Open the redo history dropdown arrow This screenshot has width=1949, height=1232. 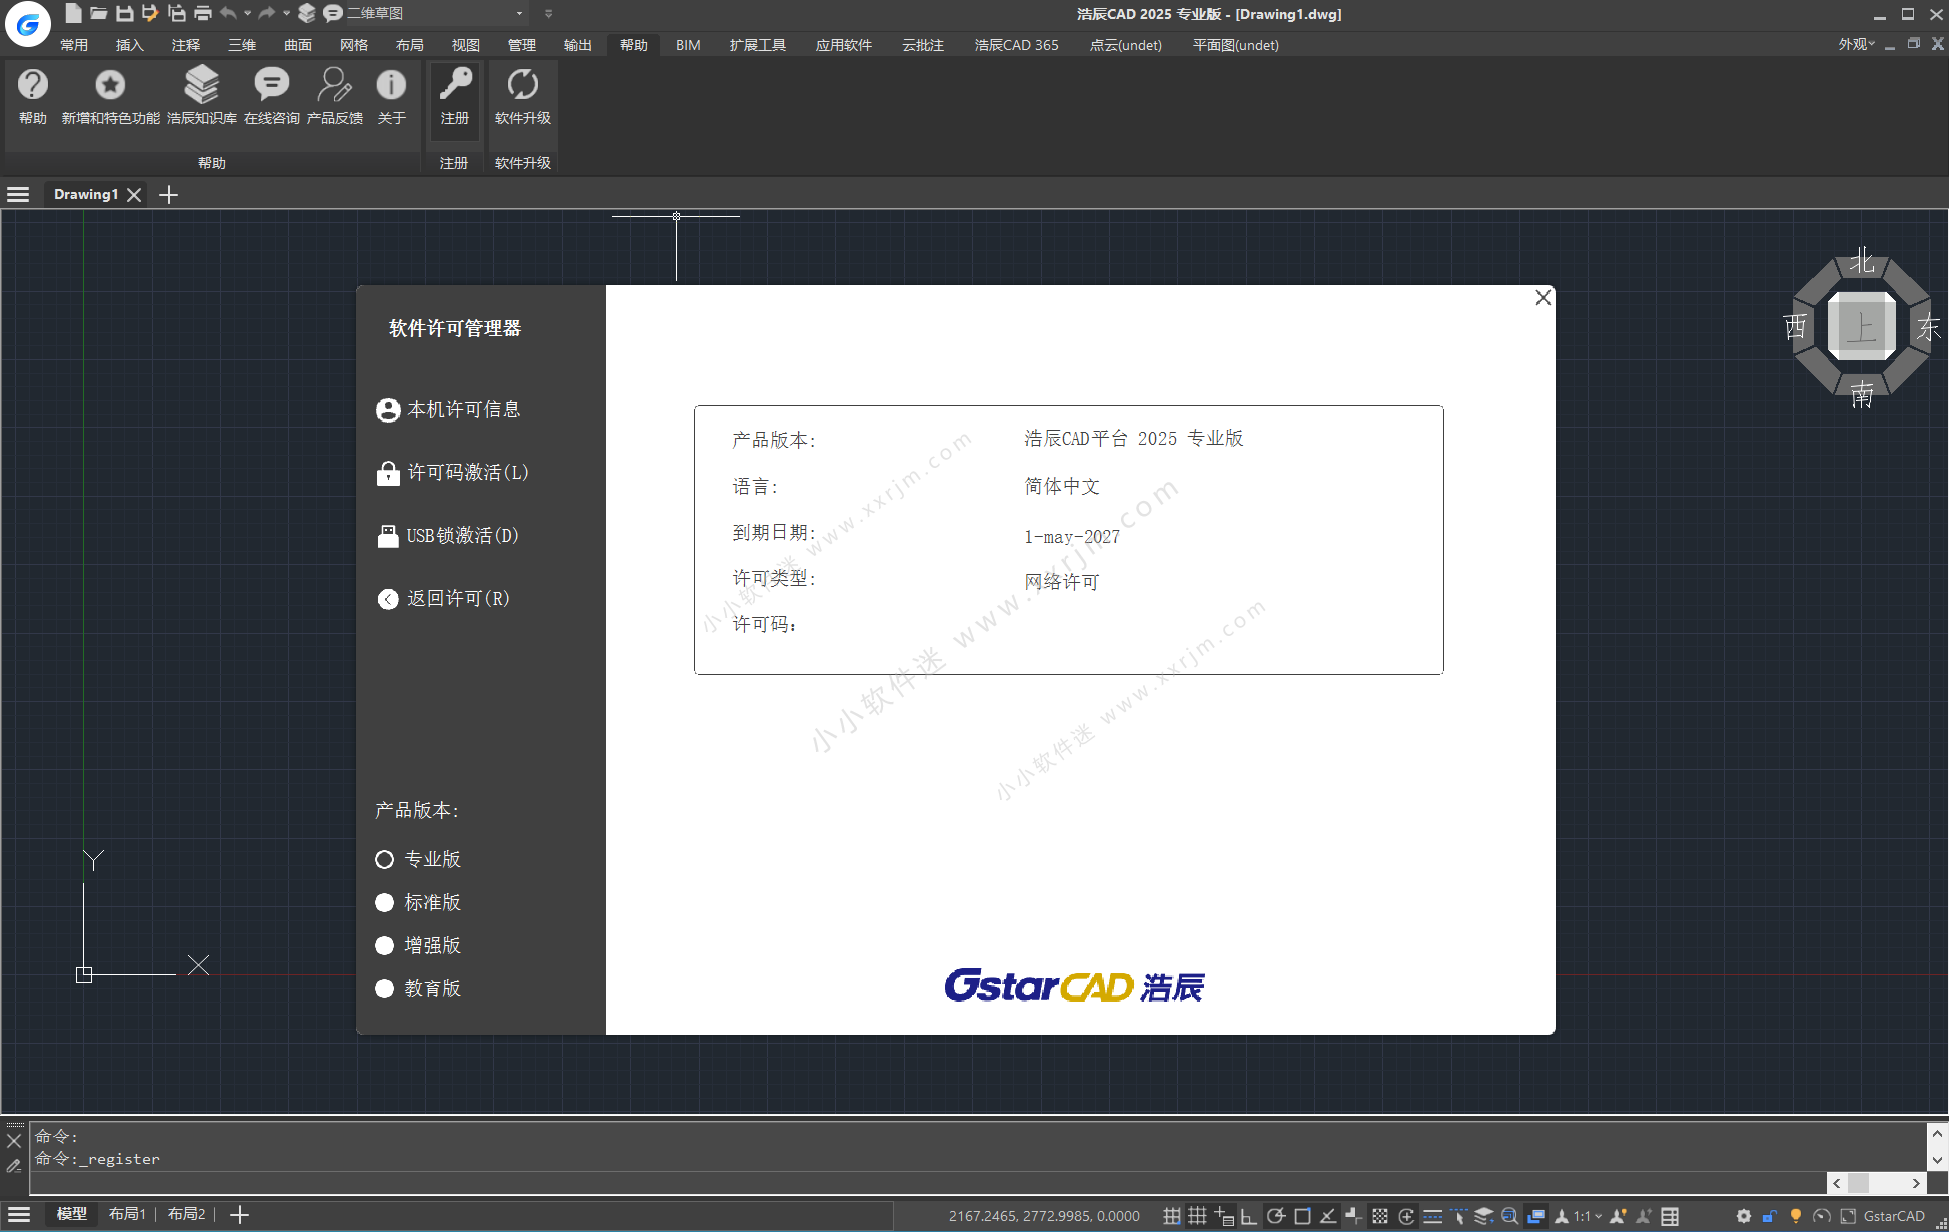coord(286,13)
